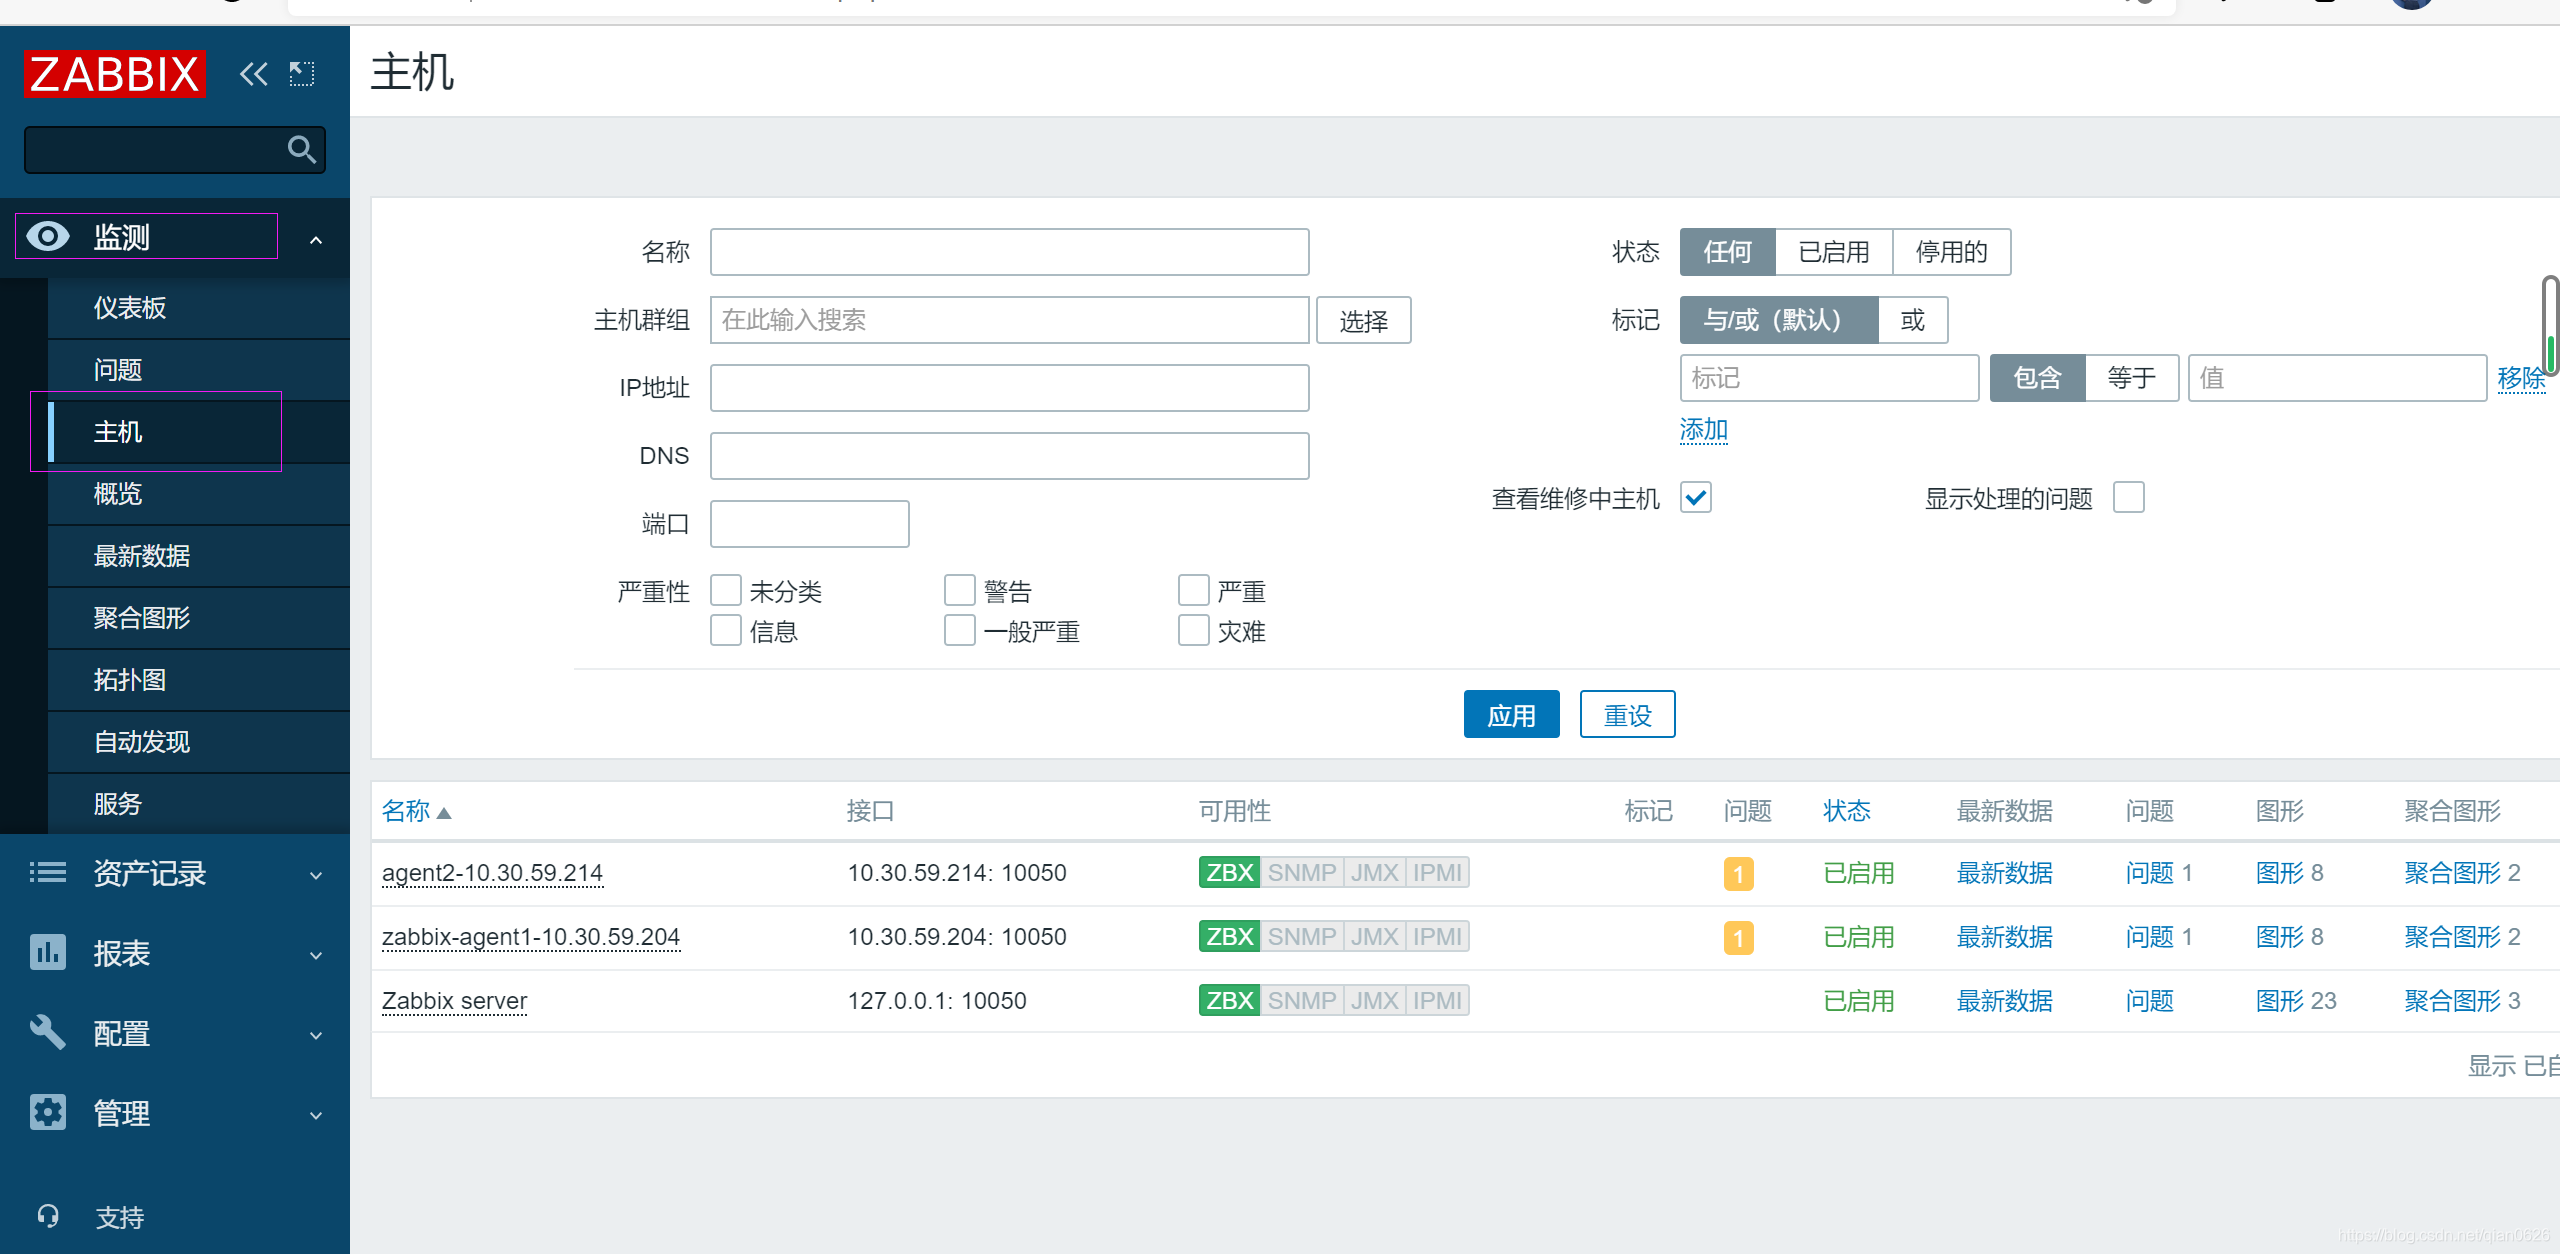Expand the 管理 menu chevron
Screen dimensions: 2560x1254
[316, 1115]
